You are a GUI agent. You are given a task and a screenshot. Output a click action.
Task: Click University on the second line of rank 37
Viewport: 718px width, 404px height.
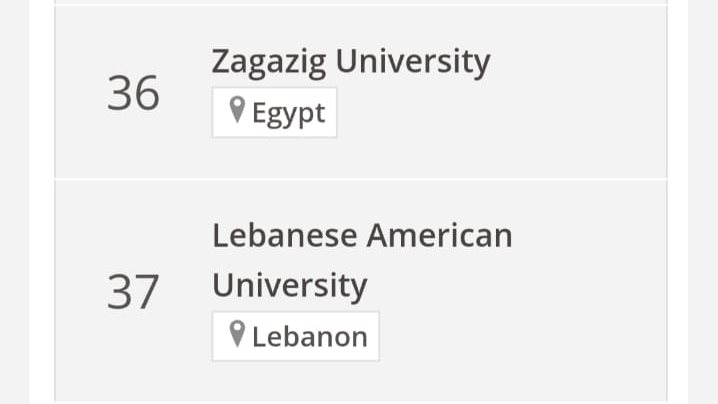pos(289,286)
